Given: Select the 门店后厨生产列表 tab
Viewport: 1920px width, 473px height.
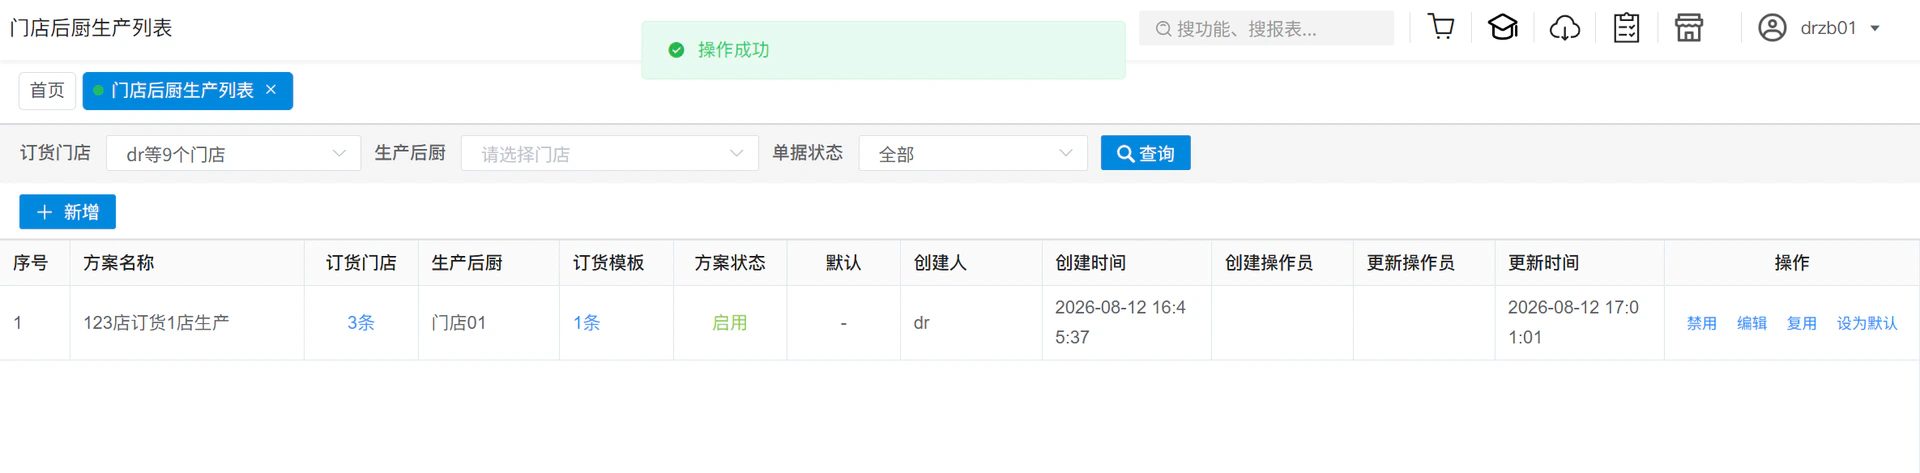Looking at the screenshot, I should tap(182, 90).
